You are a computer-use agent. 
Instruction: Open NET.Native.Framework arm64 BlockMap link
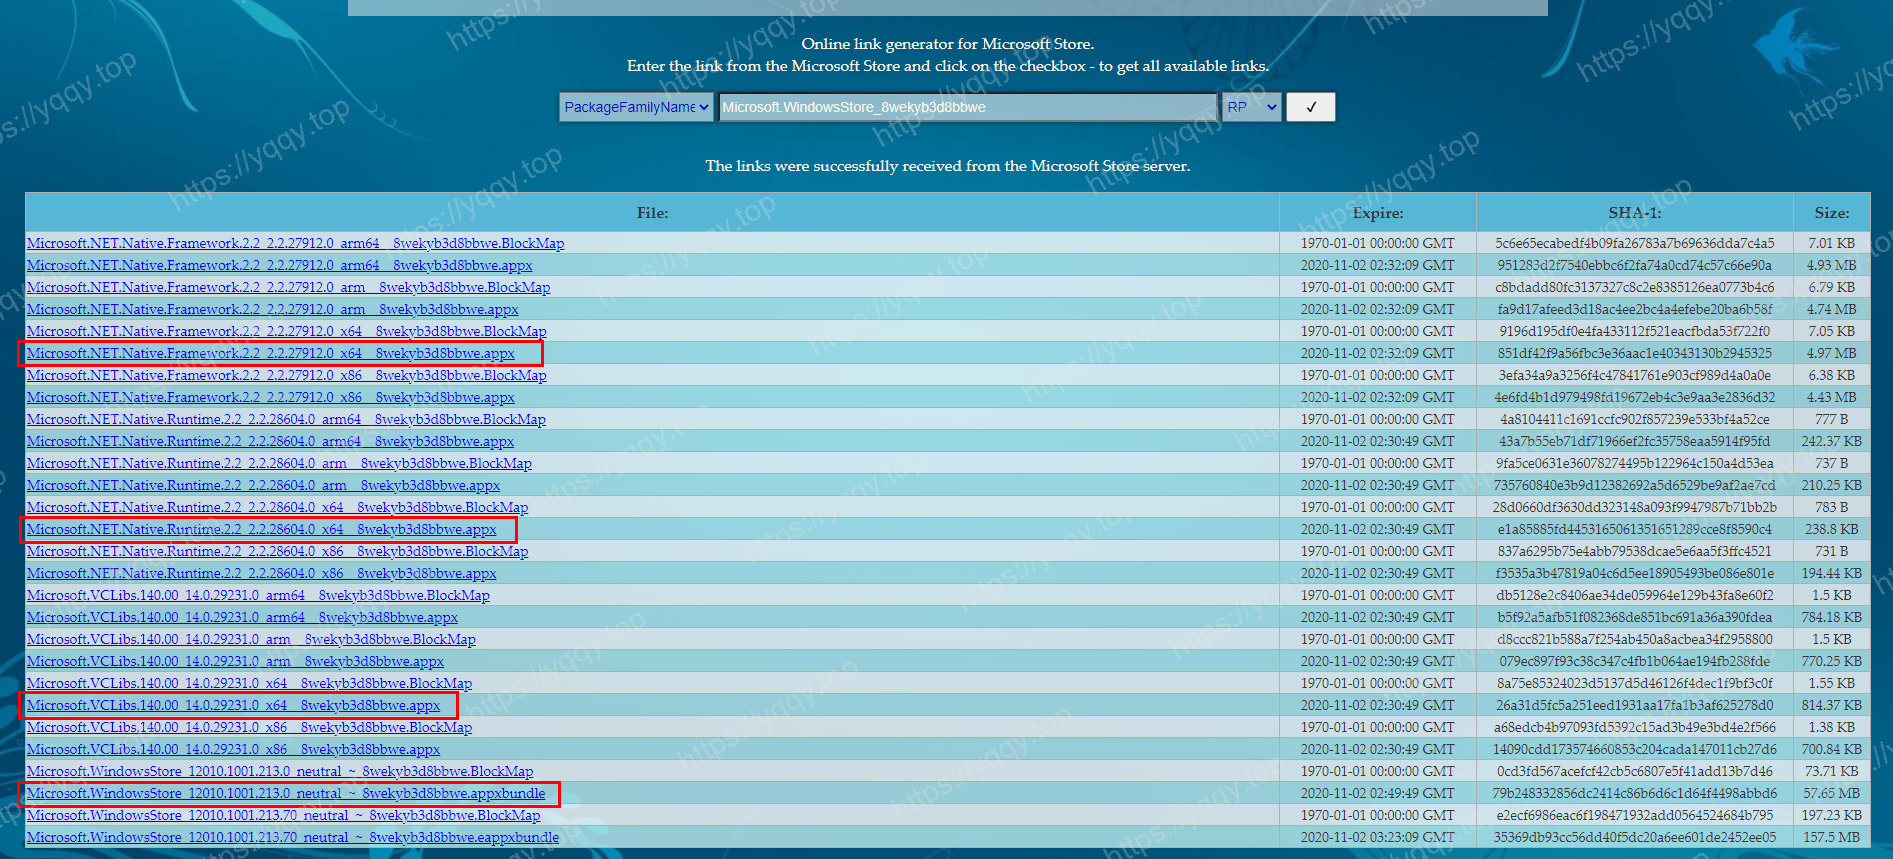tap(295, 243)
